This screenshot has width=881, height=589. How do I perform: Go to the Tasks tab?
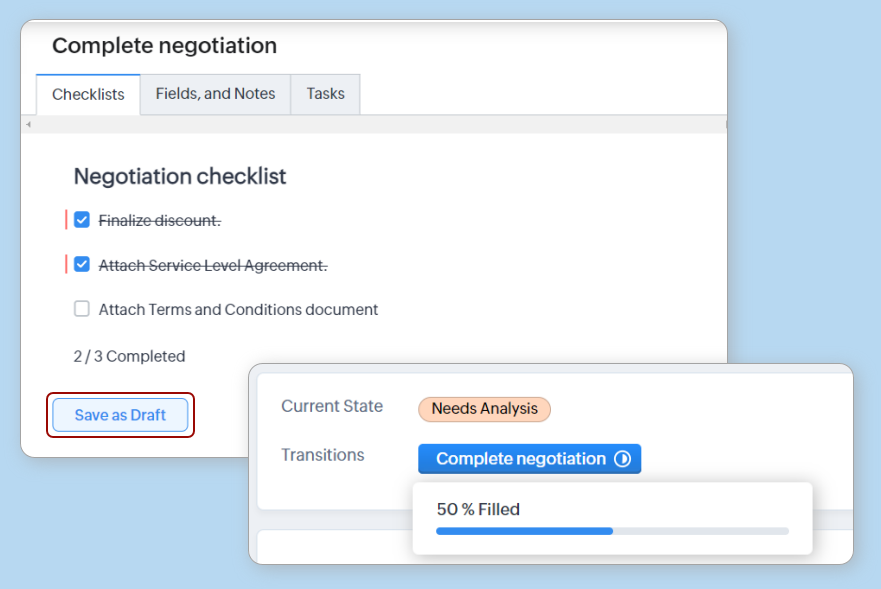coord(325,94)
